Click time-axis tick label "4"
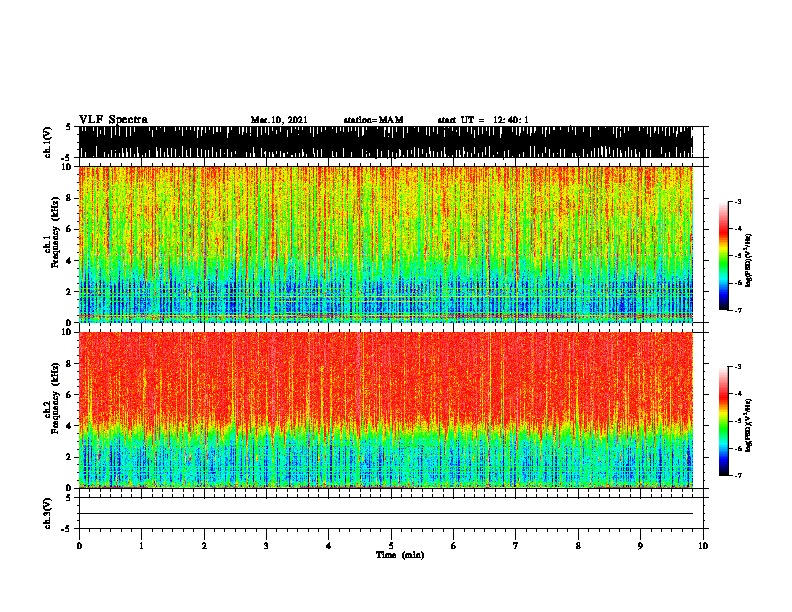Viewport: 792px width, 612px height. [x=329, y=545]
